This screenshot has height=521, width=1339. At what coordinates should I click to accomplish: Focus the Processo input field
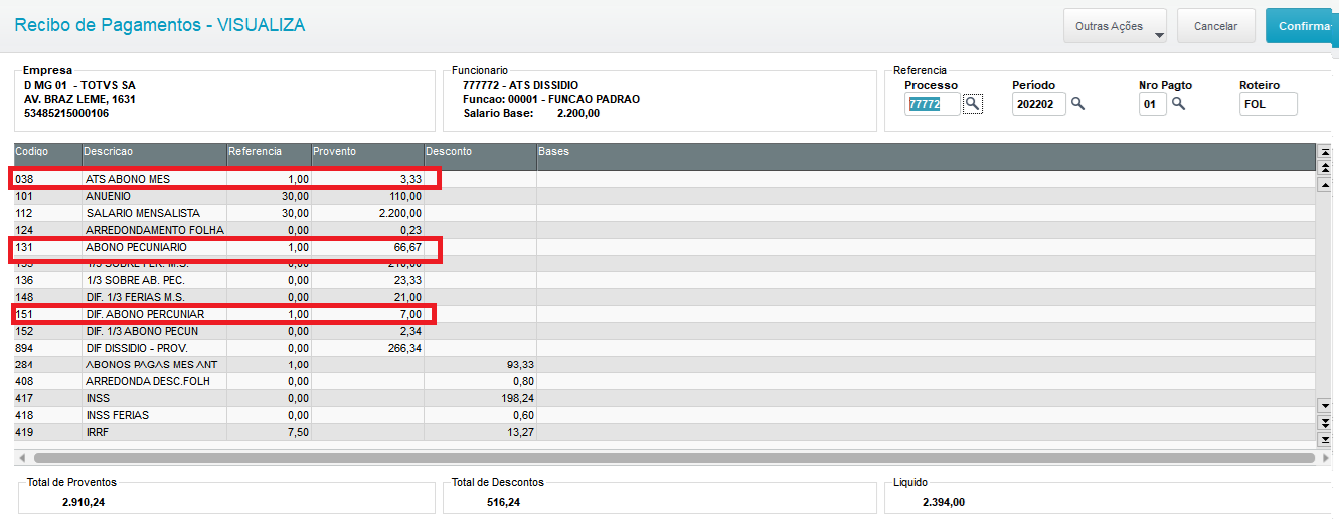pyautogui.click(x=932, y=104)
